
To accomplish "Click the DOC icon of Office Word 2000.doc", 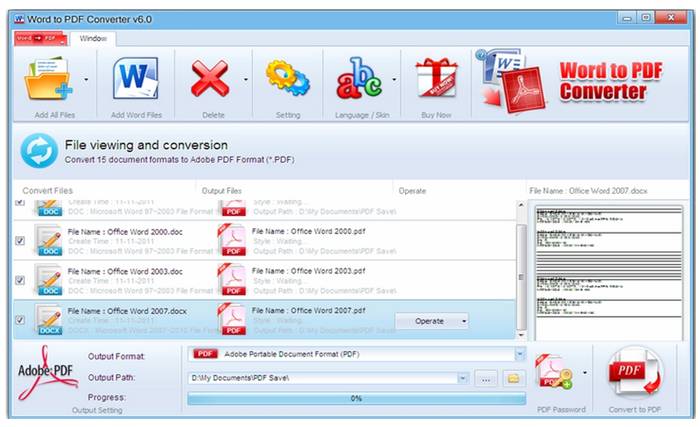I will [x=48, y=240].
